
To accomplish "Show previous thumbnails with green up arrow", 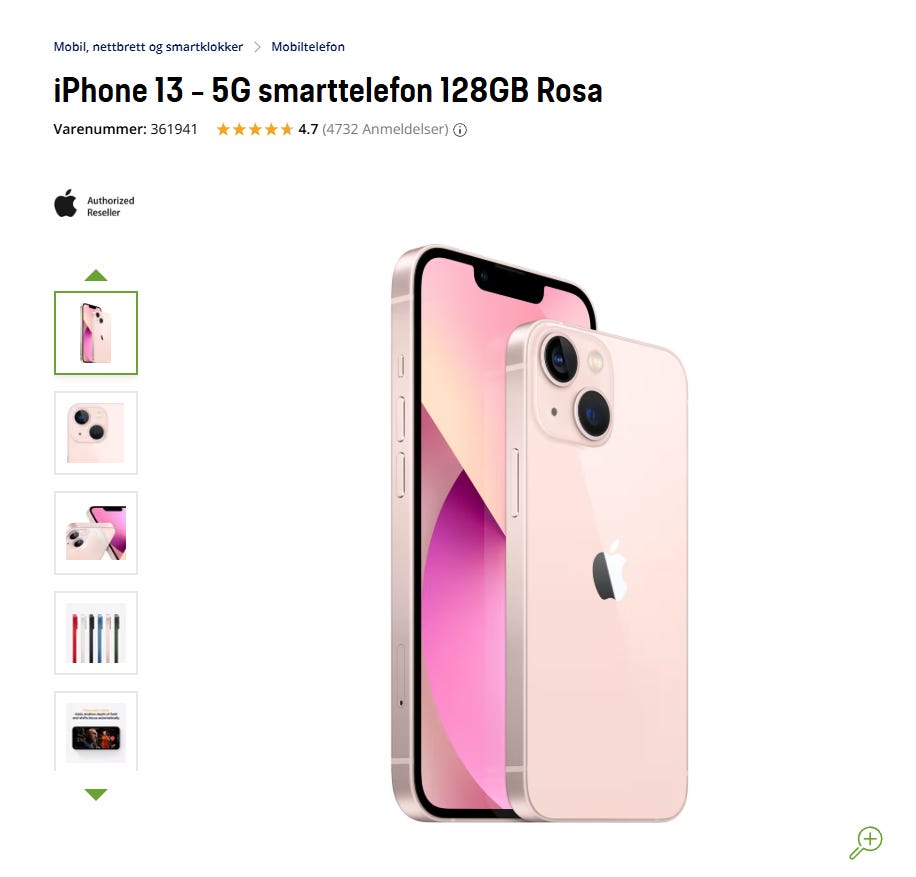I will (x=96, y=275).
